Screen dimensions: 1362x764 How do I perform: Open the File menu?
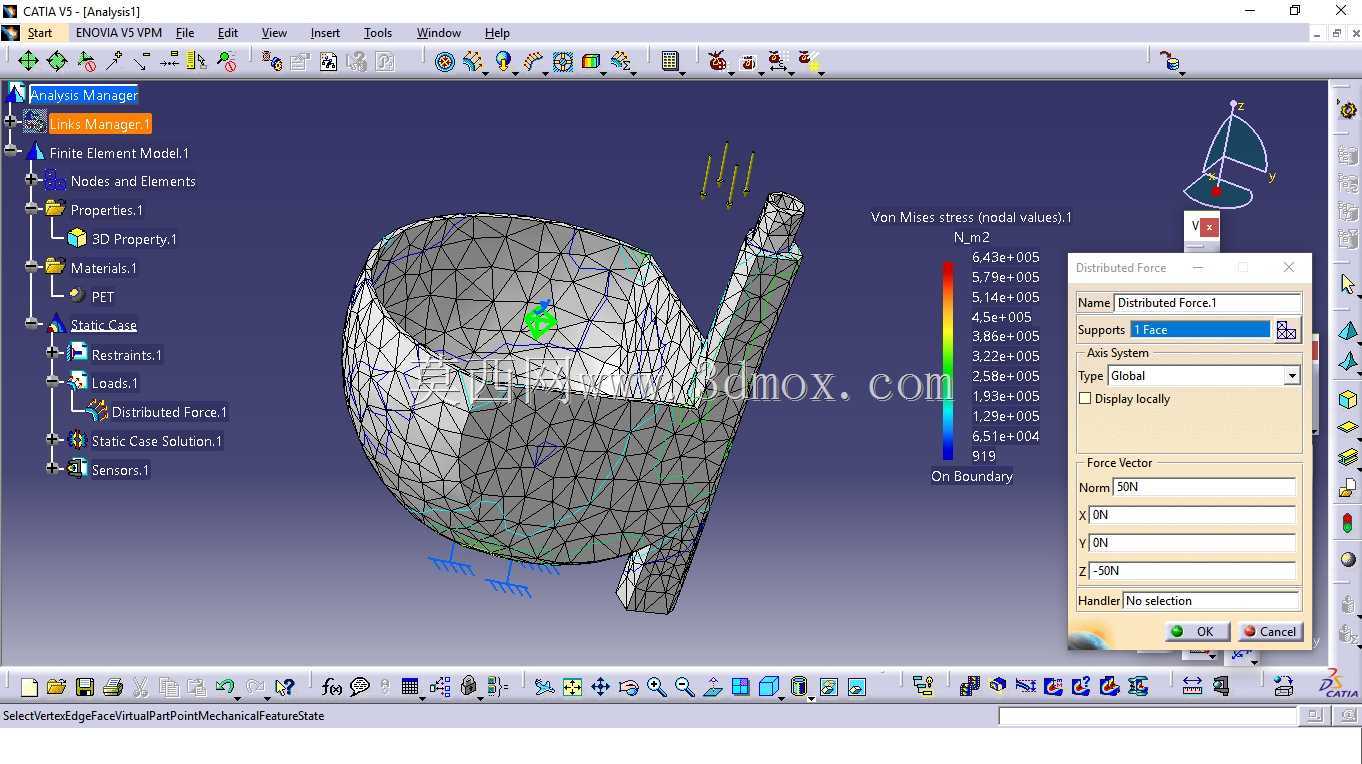(185, 33)
